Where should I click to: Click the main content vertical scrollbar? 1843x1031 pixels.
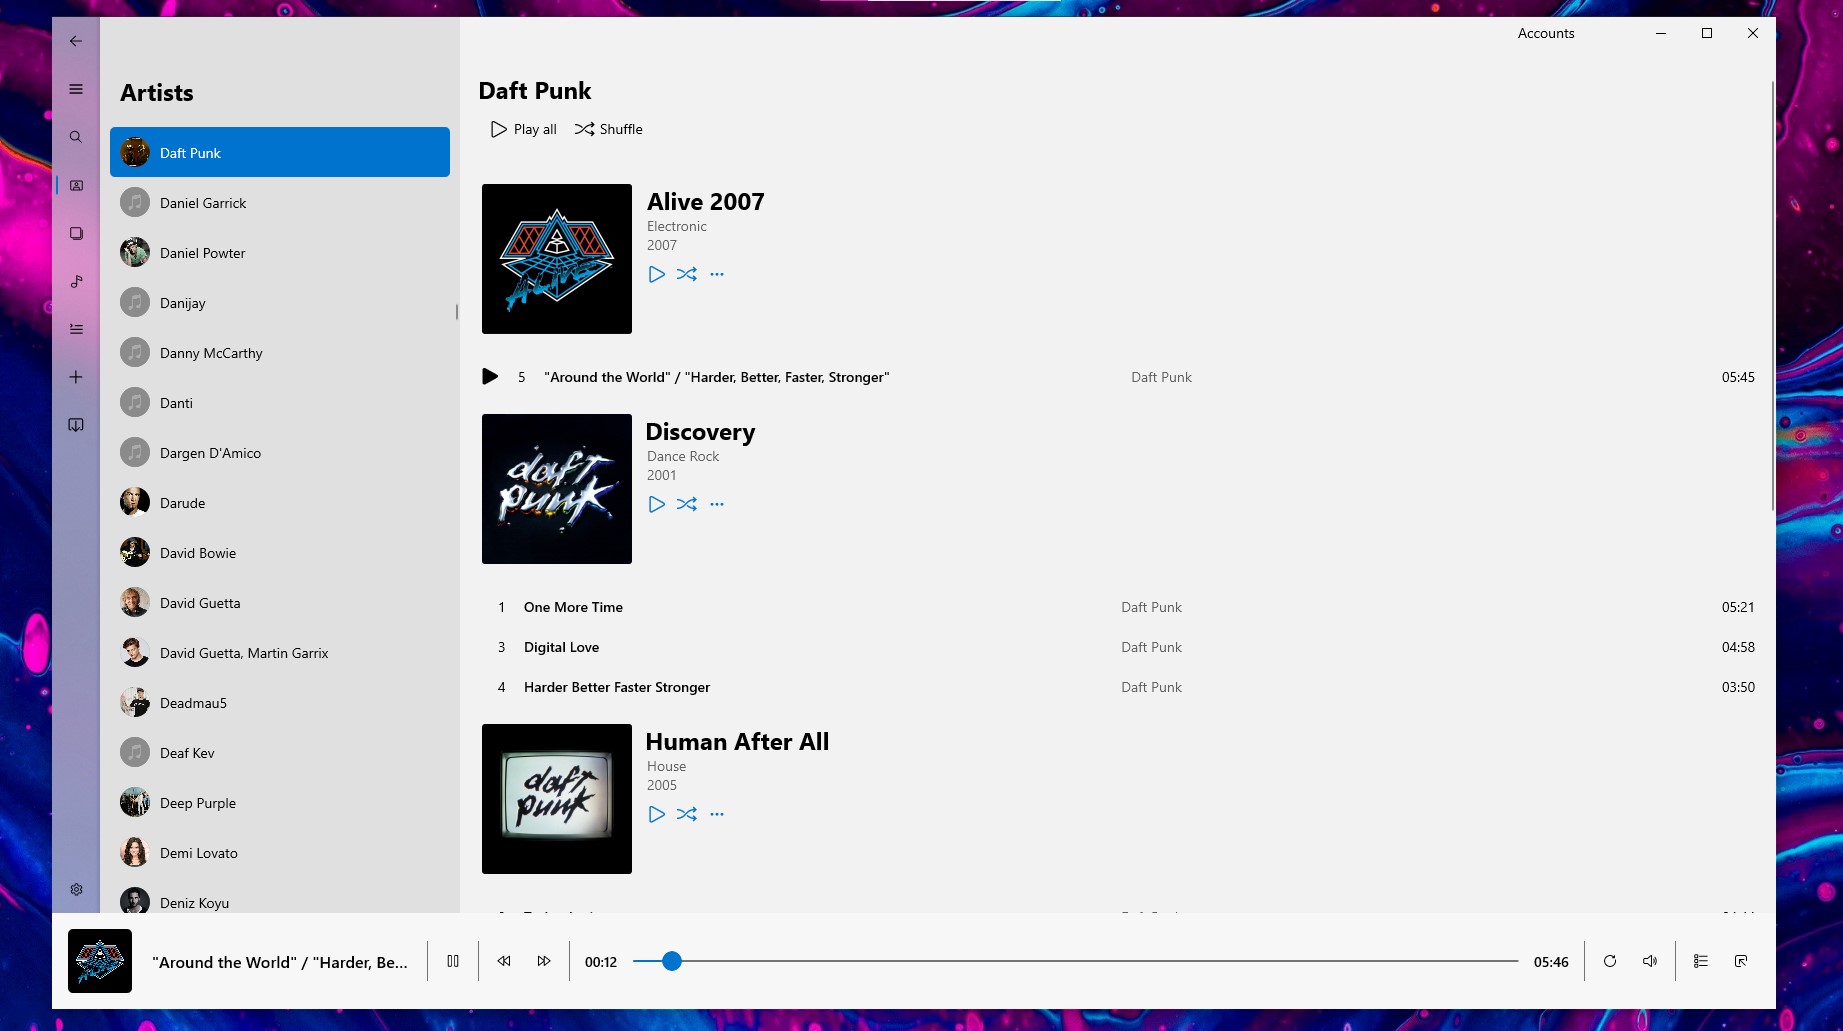click(1772, 295)
